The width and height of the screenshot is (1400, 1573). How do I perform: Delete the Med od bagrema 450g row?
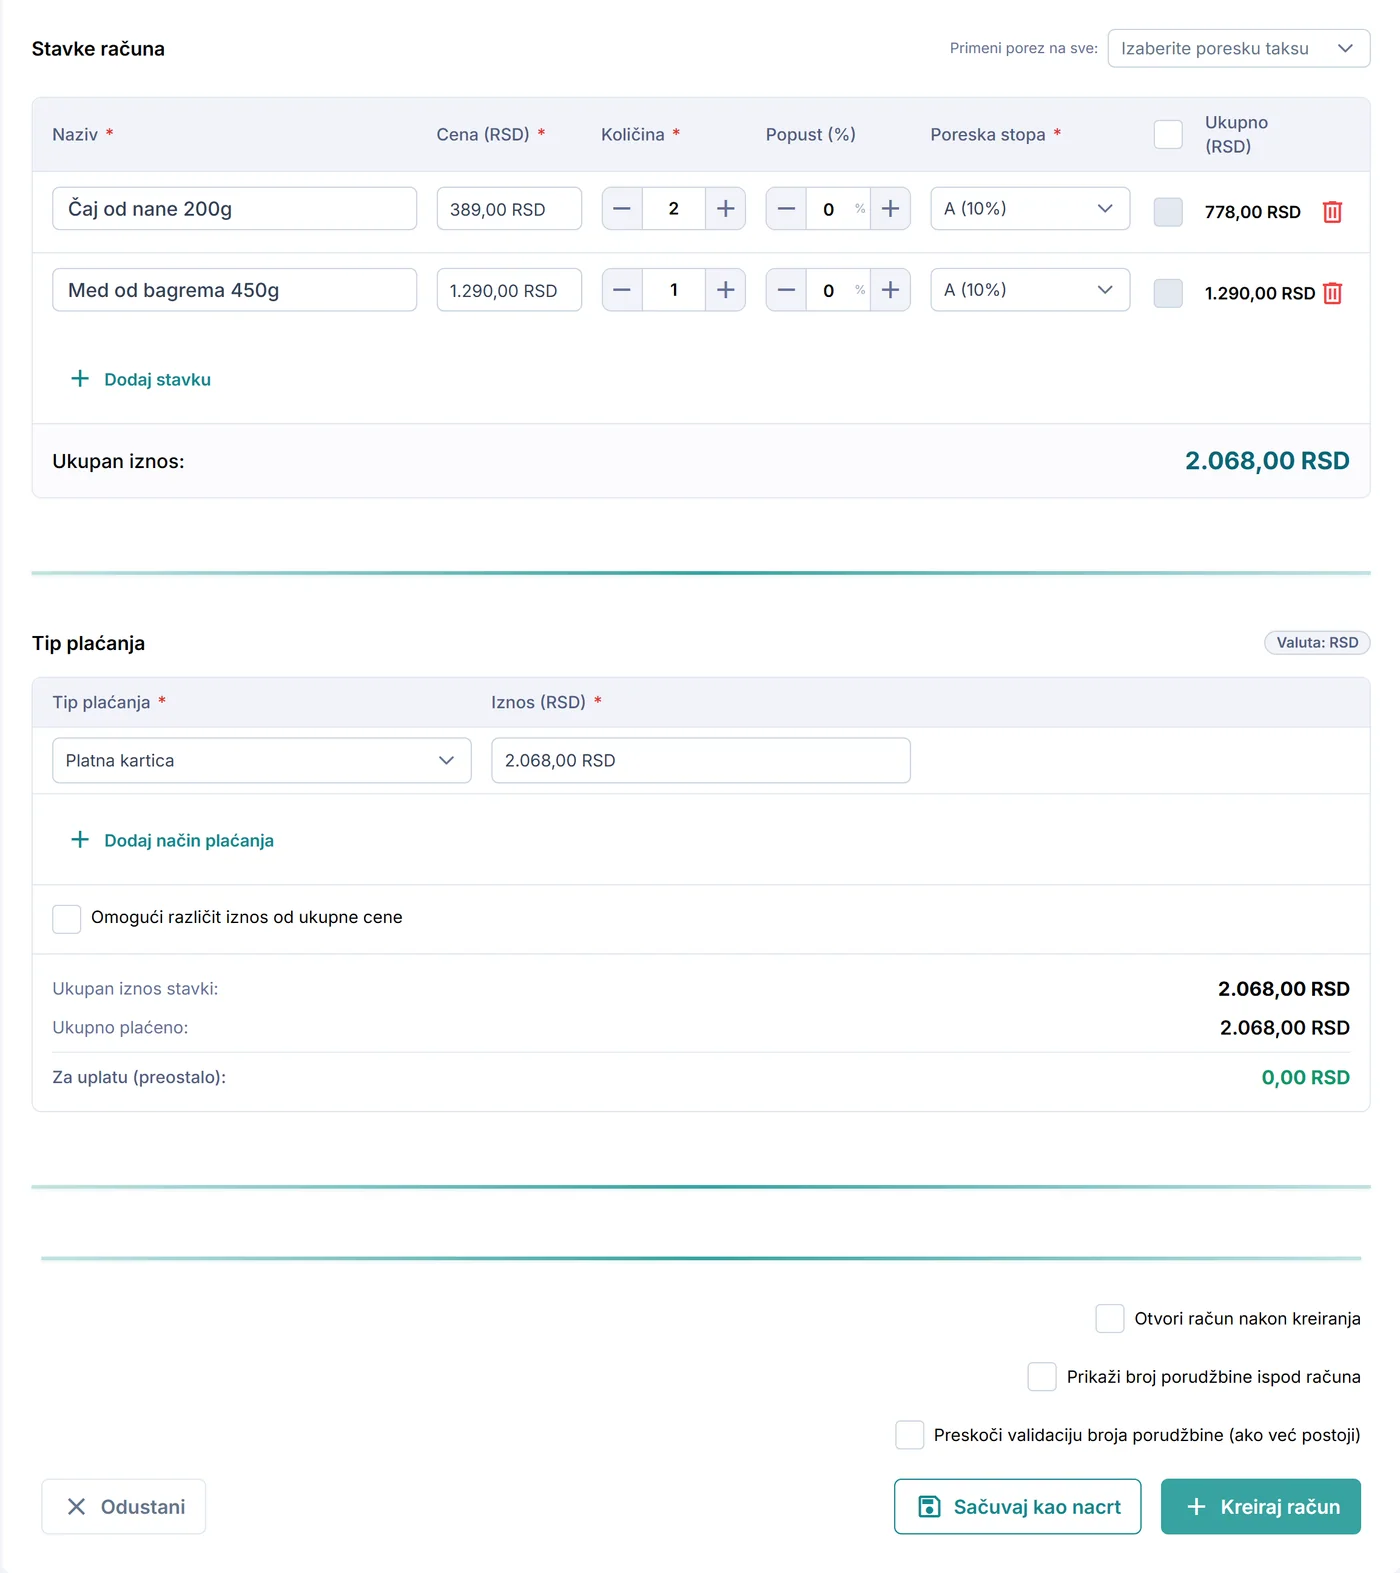pos(1332,292)
